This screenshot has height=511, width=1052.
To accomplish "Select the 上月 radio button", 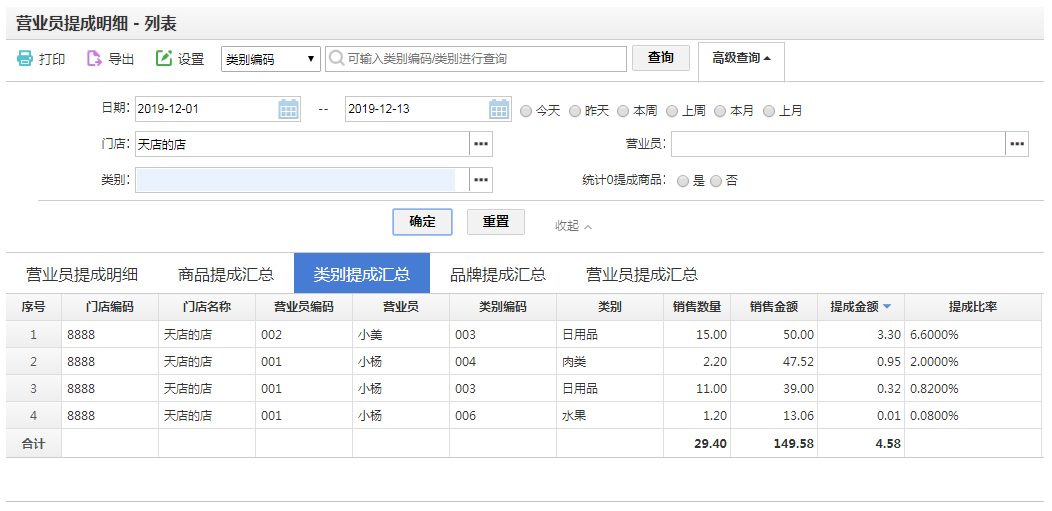I will 769,111.
